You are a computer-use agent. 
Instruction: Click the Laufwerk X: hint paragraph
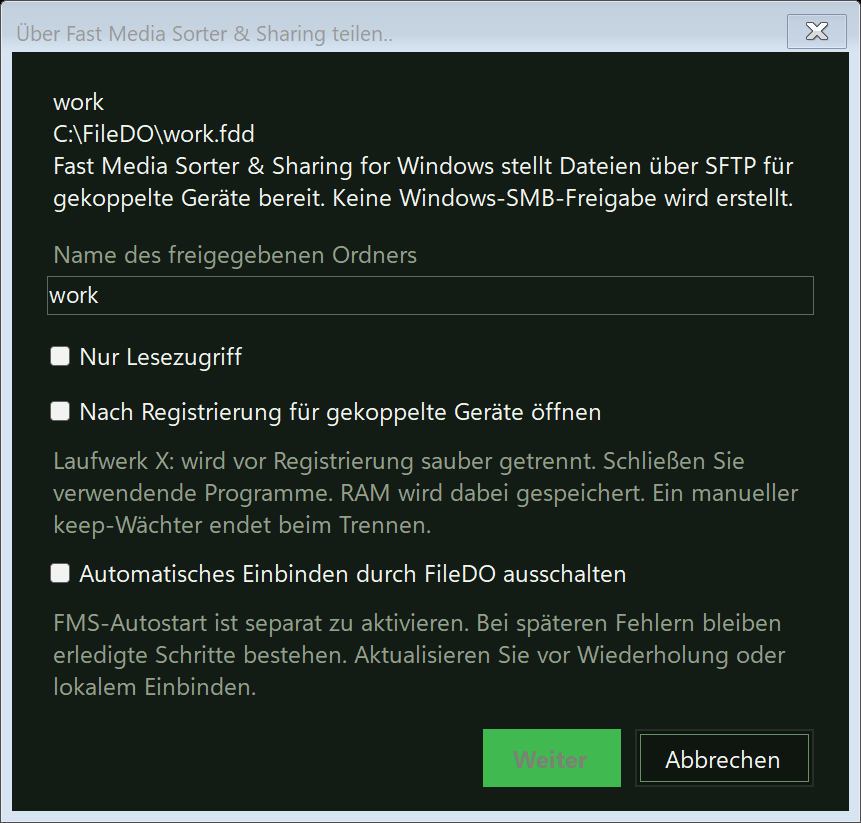pos(426,493)
